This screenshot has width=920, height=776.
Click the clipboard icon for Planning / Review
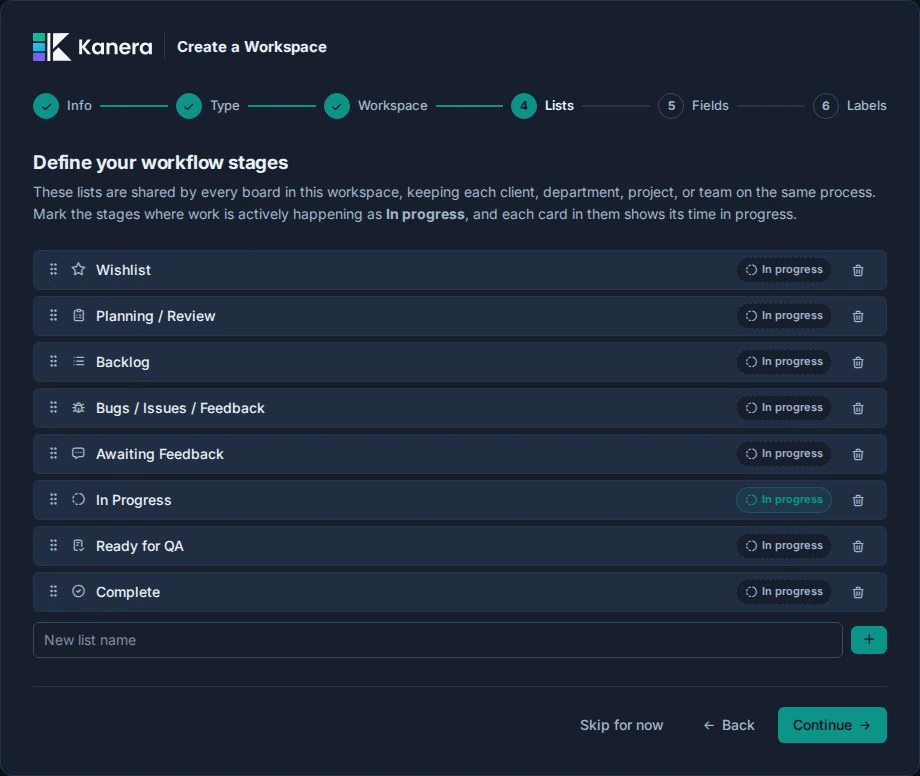tap(78, 316)
